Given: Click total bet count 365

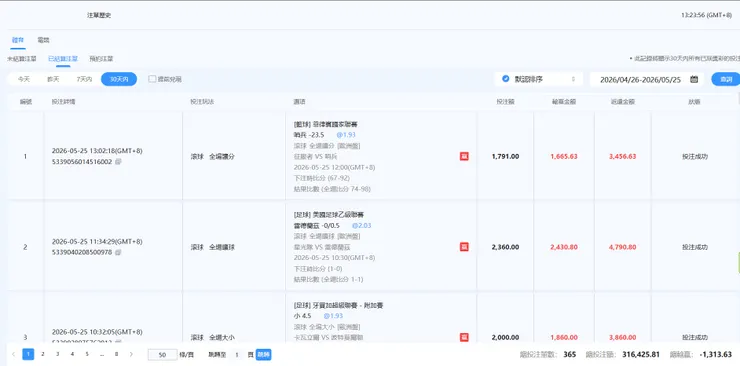Looking at the screenshot, I should (570, 355).
